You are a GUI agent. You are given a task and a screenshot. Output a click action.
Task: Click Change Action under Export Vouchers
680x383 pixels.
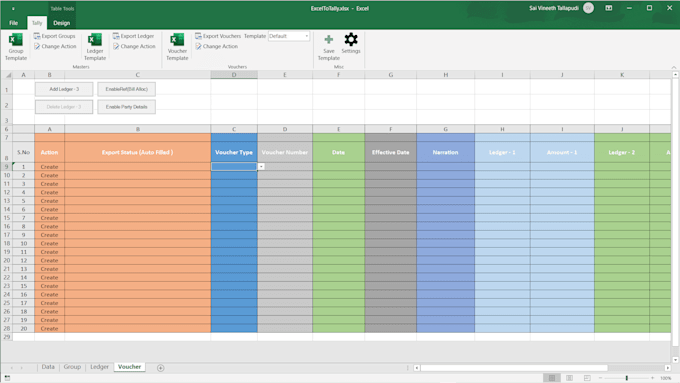click(216, 46)
